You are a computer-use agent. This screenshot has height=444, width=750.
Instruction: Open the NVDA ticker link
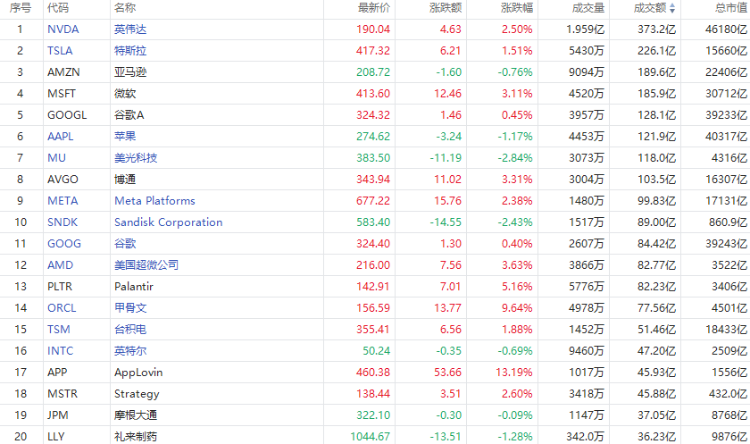click(x=63, y=29)
